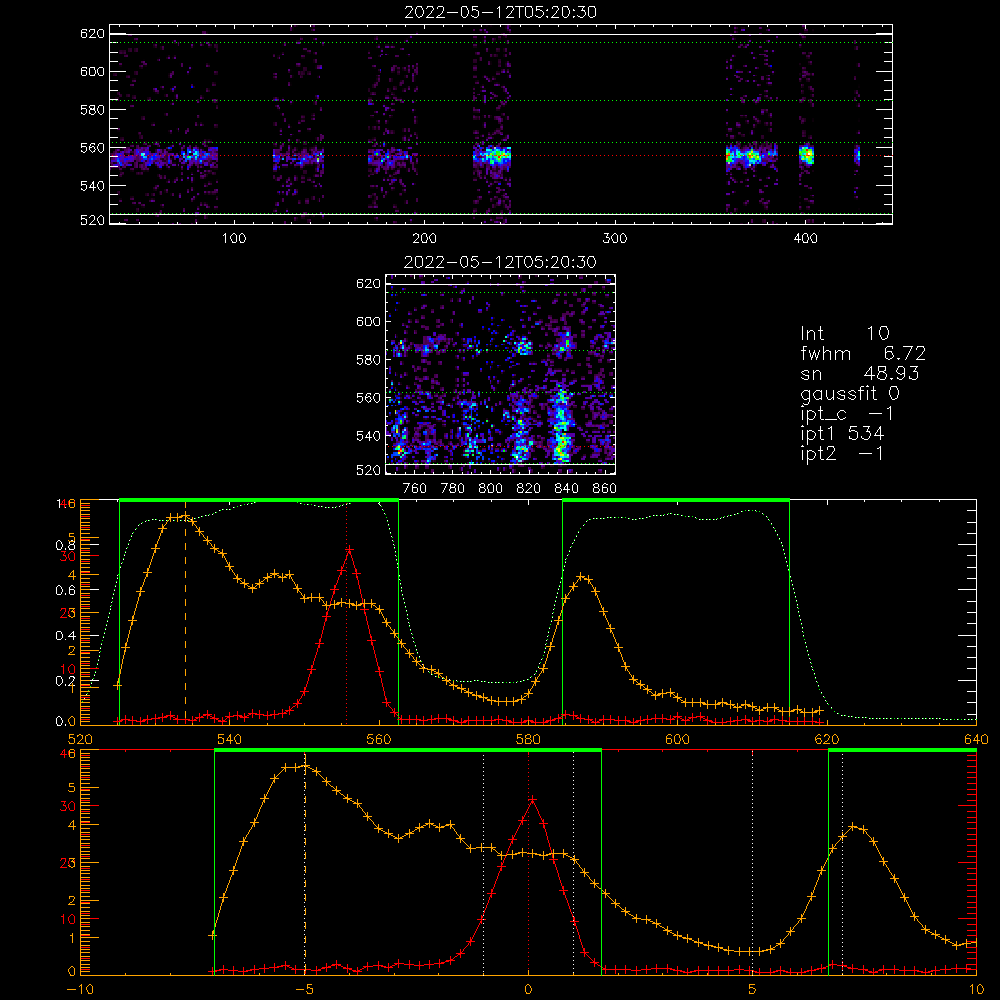Click x-axis label "820" under the small image
The height and width of the screenshot is (1000, 1000).
click(529, 489)
